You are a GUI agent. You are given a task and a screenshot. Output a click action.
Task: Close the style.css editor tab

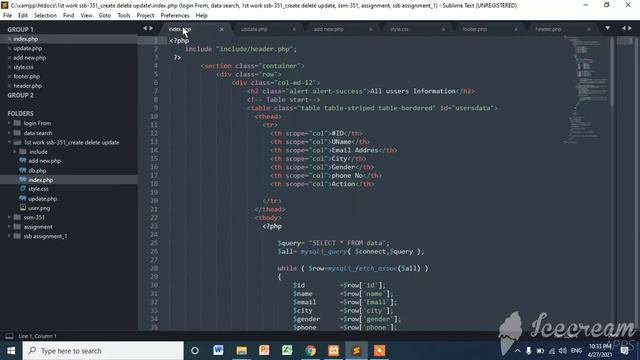coord(443,29)
